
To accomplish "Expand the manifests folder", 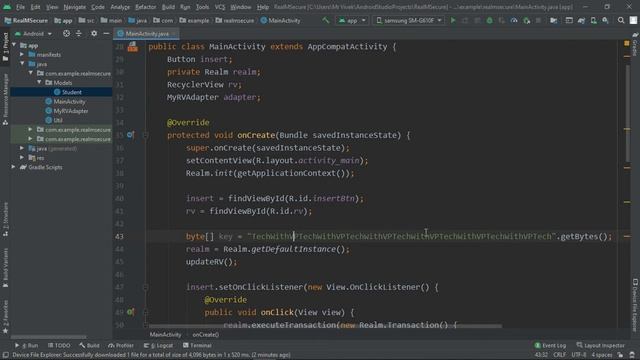I will (22, 54).
